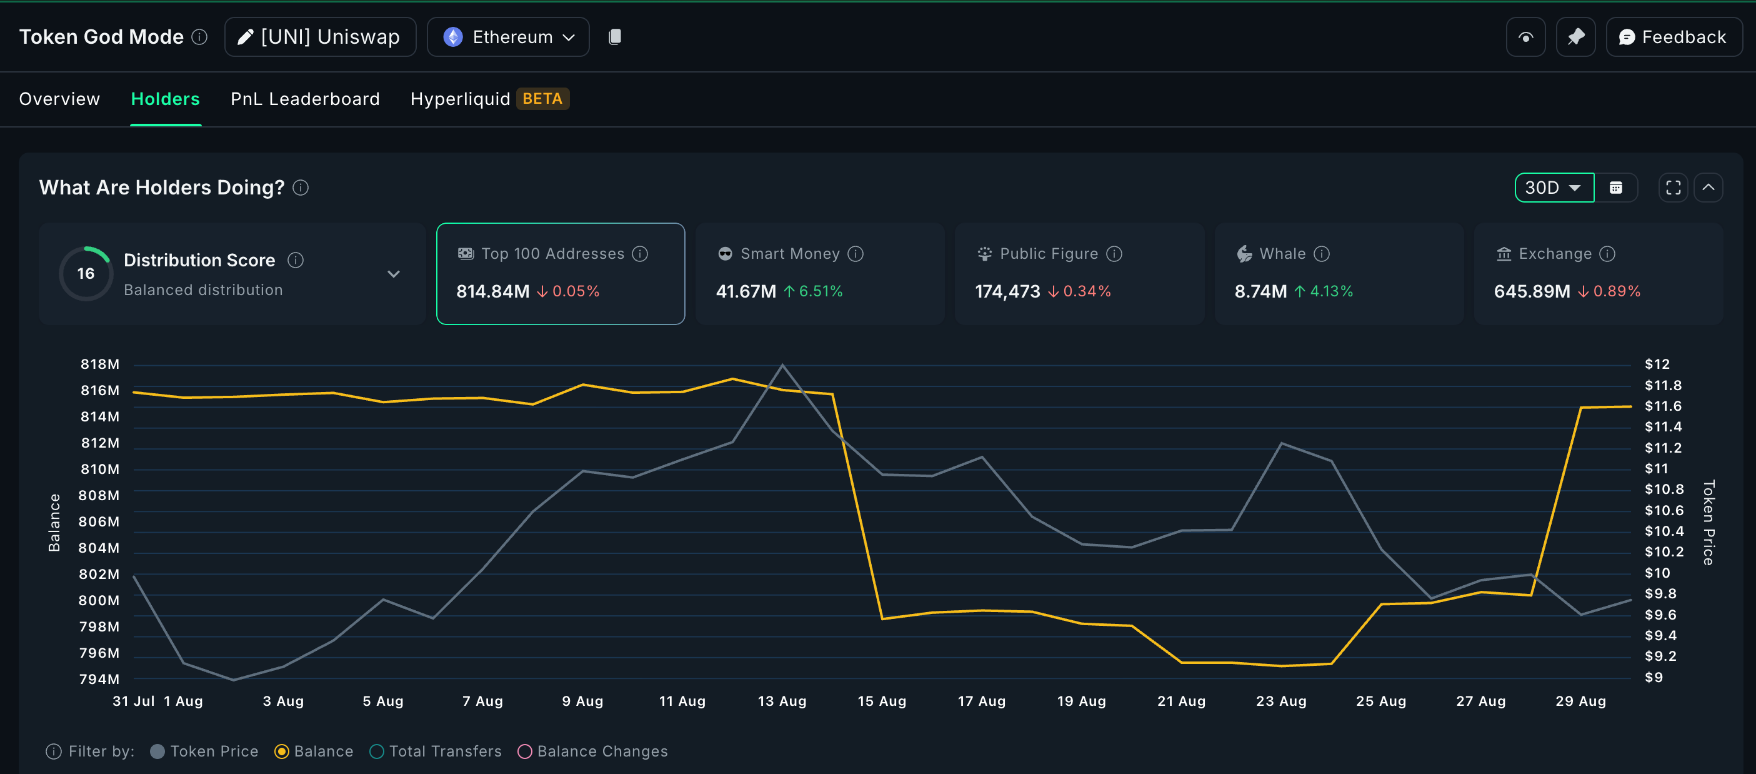Expand chart to fullscreen
Viewport: 1756px width, 774px height.
pyautogui.click(x=1673, y=188)
